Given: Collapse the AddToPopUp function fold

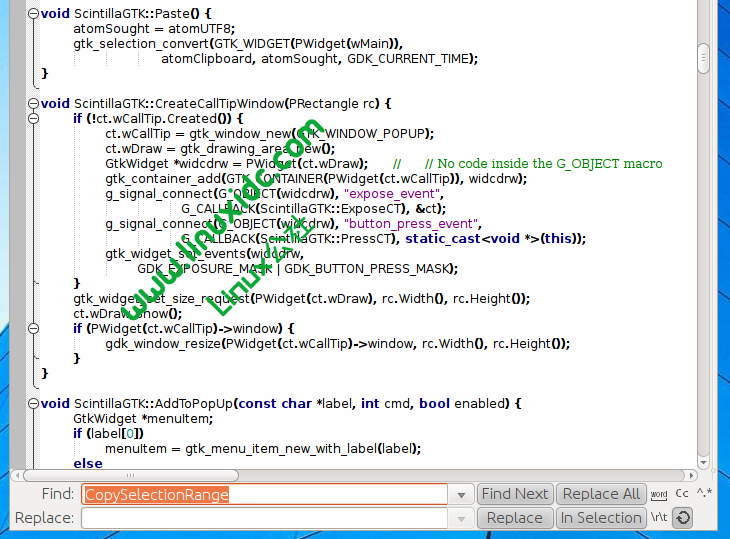Looking at the screenshot, I should [32, 403].
